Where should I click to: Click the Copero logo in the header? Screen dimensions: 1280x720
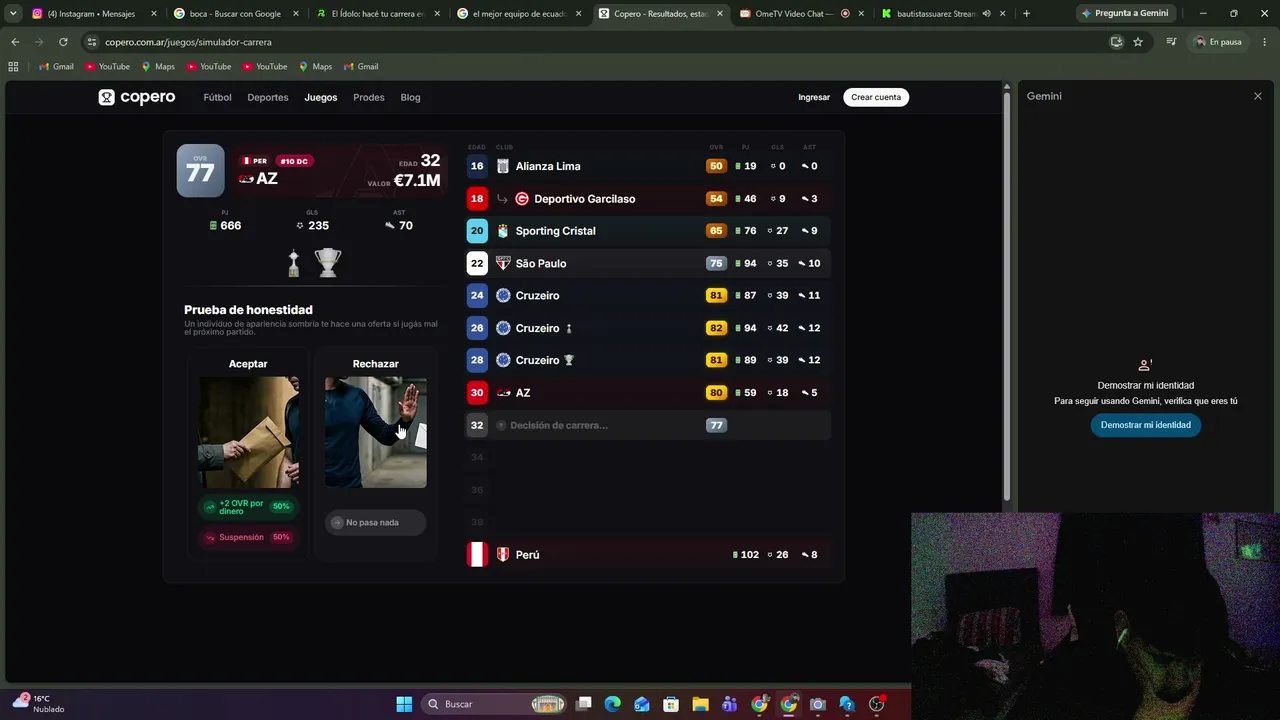[x=137, y=97]
